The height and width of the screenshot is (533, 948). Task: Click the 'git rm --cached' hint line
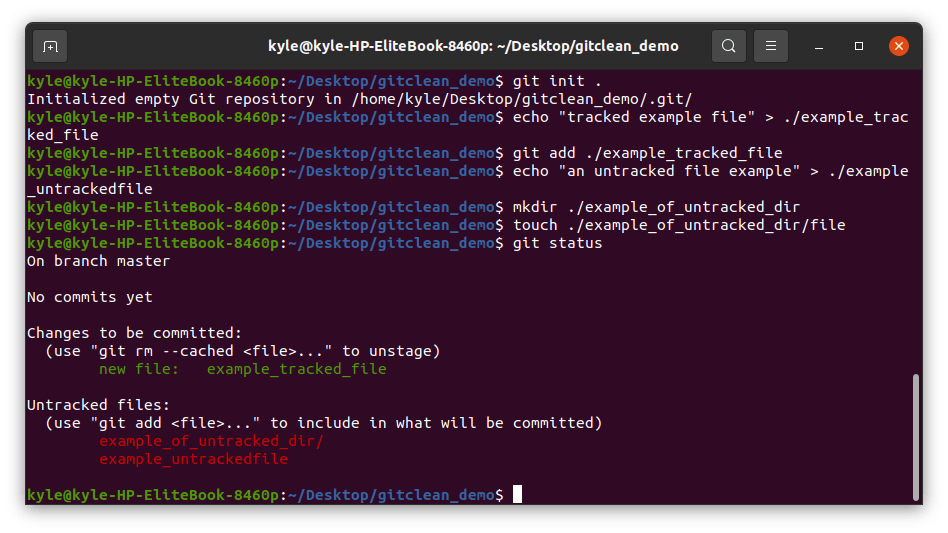pos(242,351)
